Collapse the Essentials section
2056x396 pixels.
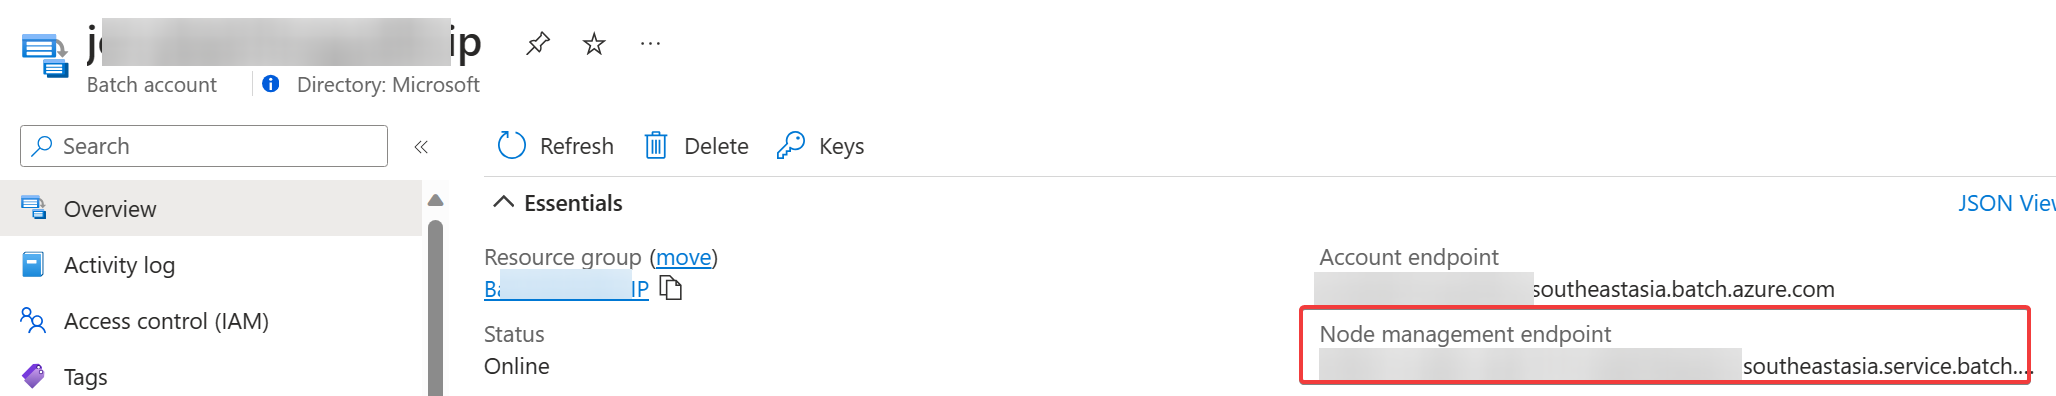(504, 203)
